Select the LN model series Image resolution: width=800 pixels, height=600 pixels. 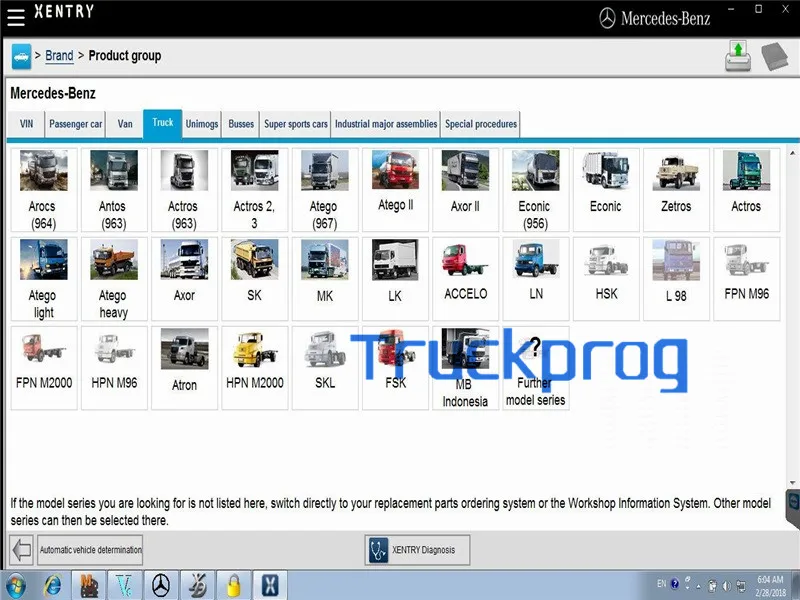(x=536, y=279)
